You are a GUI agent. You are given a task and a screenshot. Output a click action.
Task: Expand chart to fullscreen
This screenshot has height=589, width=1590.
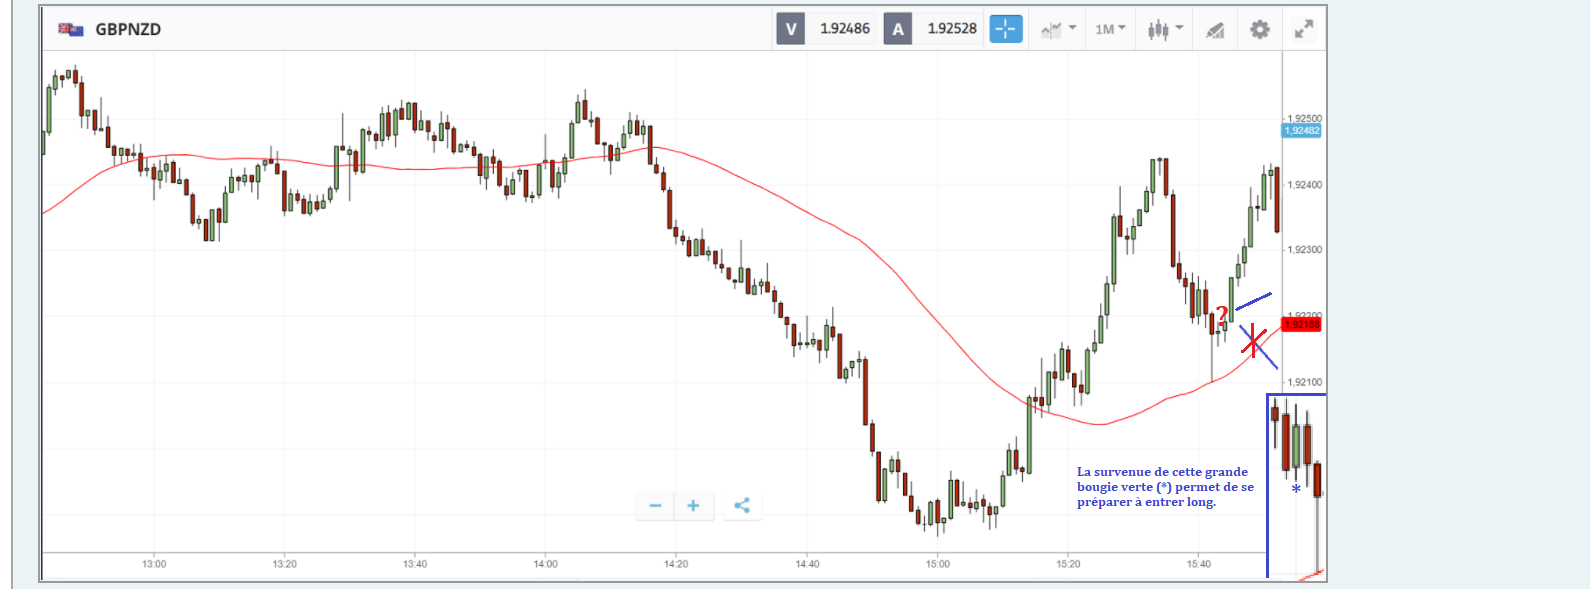(1304, 29)
